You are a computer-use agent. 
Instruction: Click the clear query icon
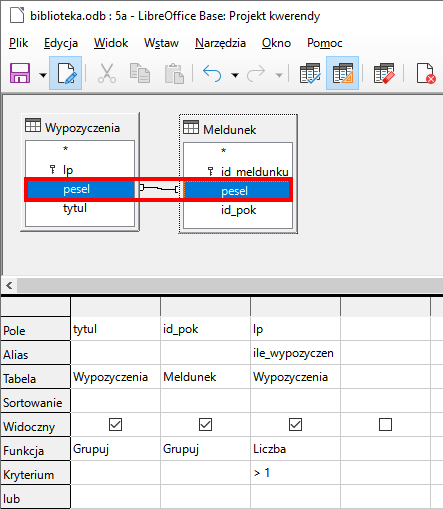coord(384,73)
